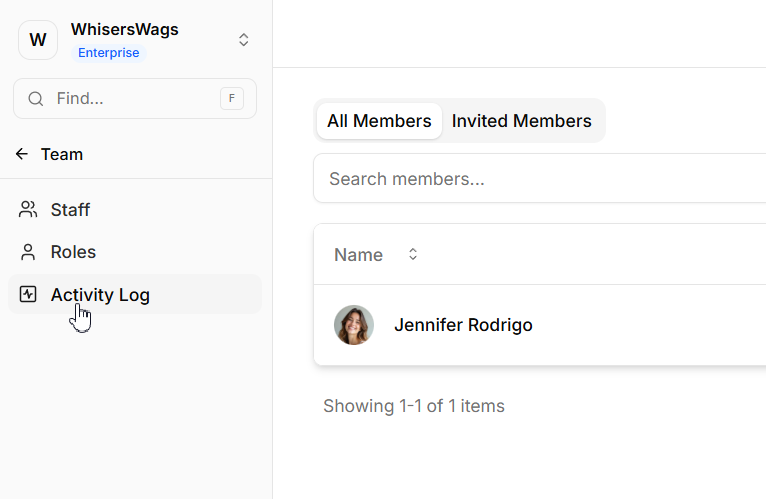Switch to the Invited Members tab
The width and height of the screenshot is (766, 499).
[x=521, y=121]
